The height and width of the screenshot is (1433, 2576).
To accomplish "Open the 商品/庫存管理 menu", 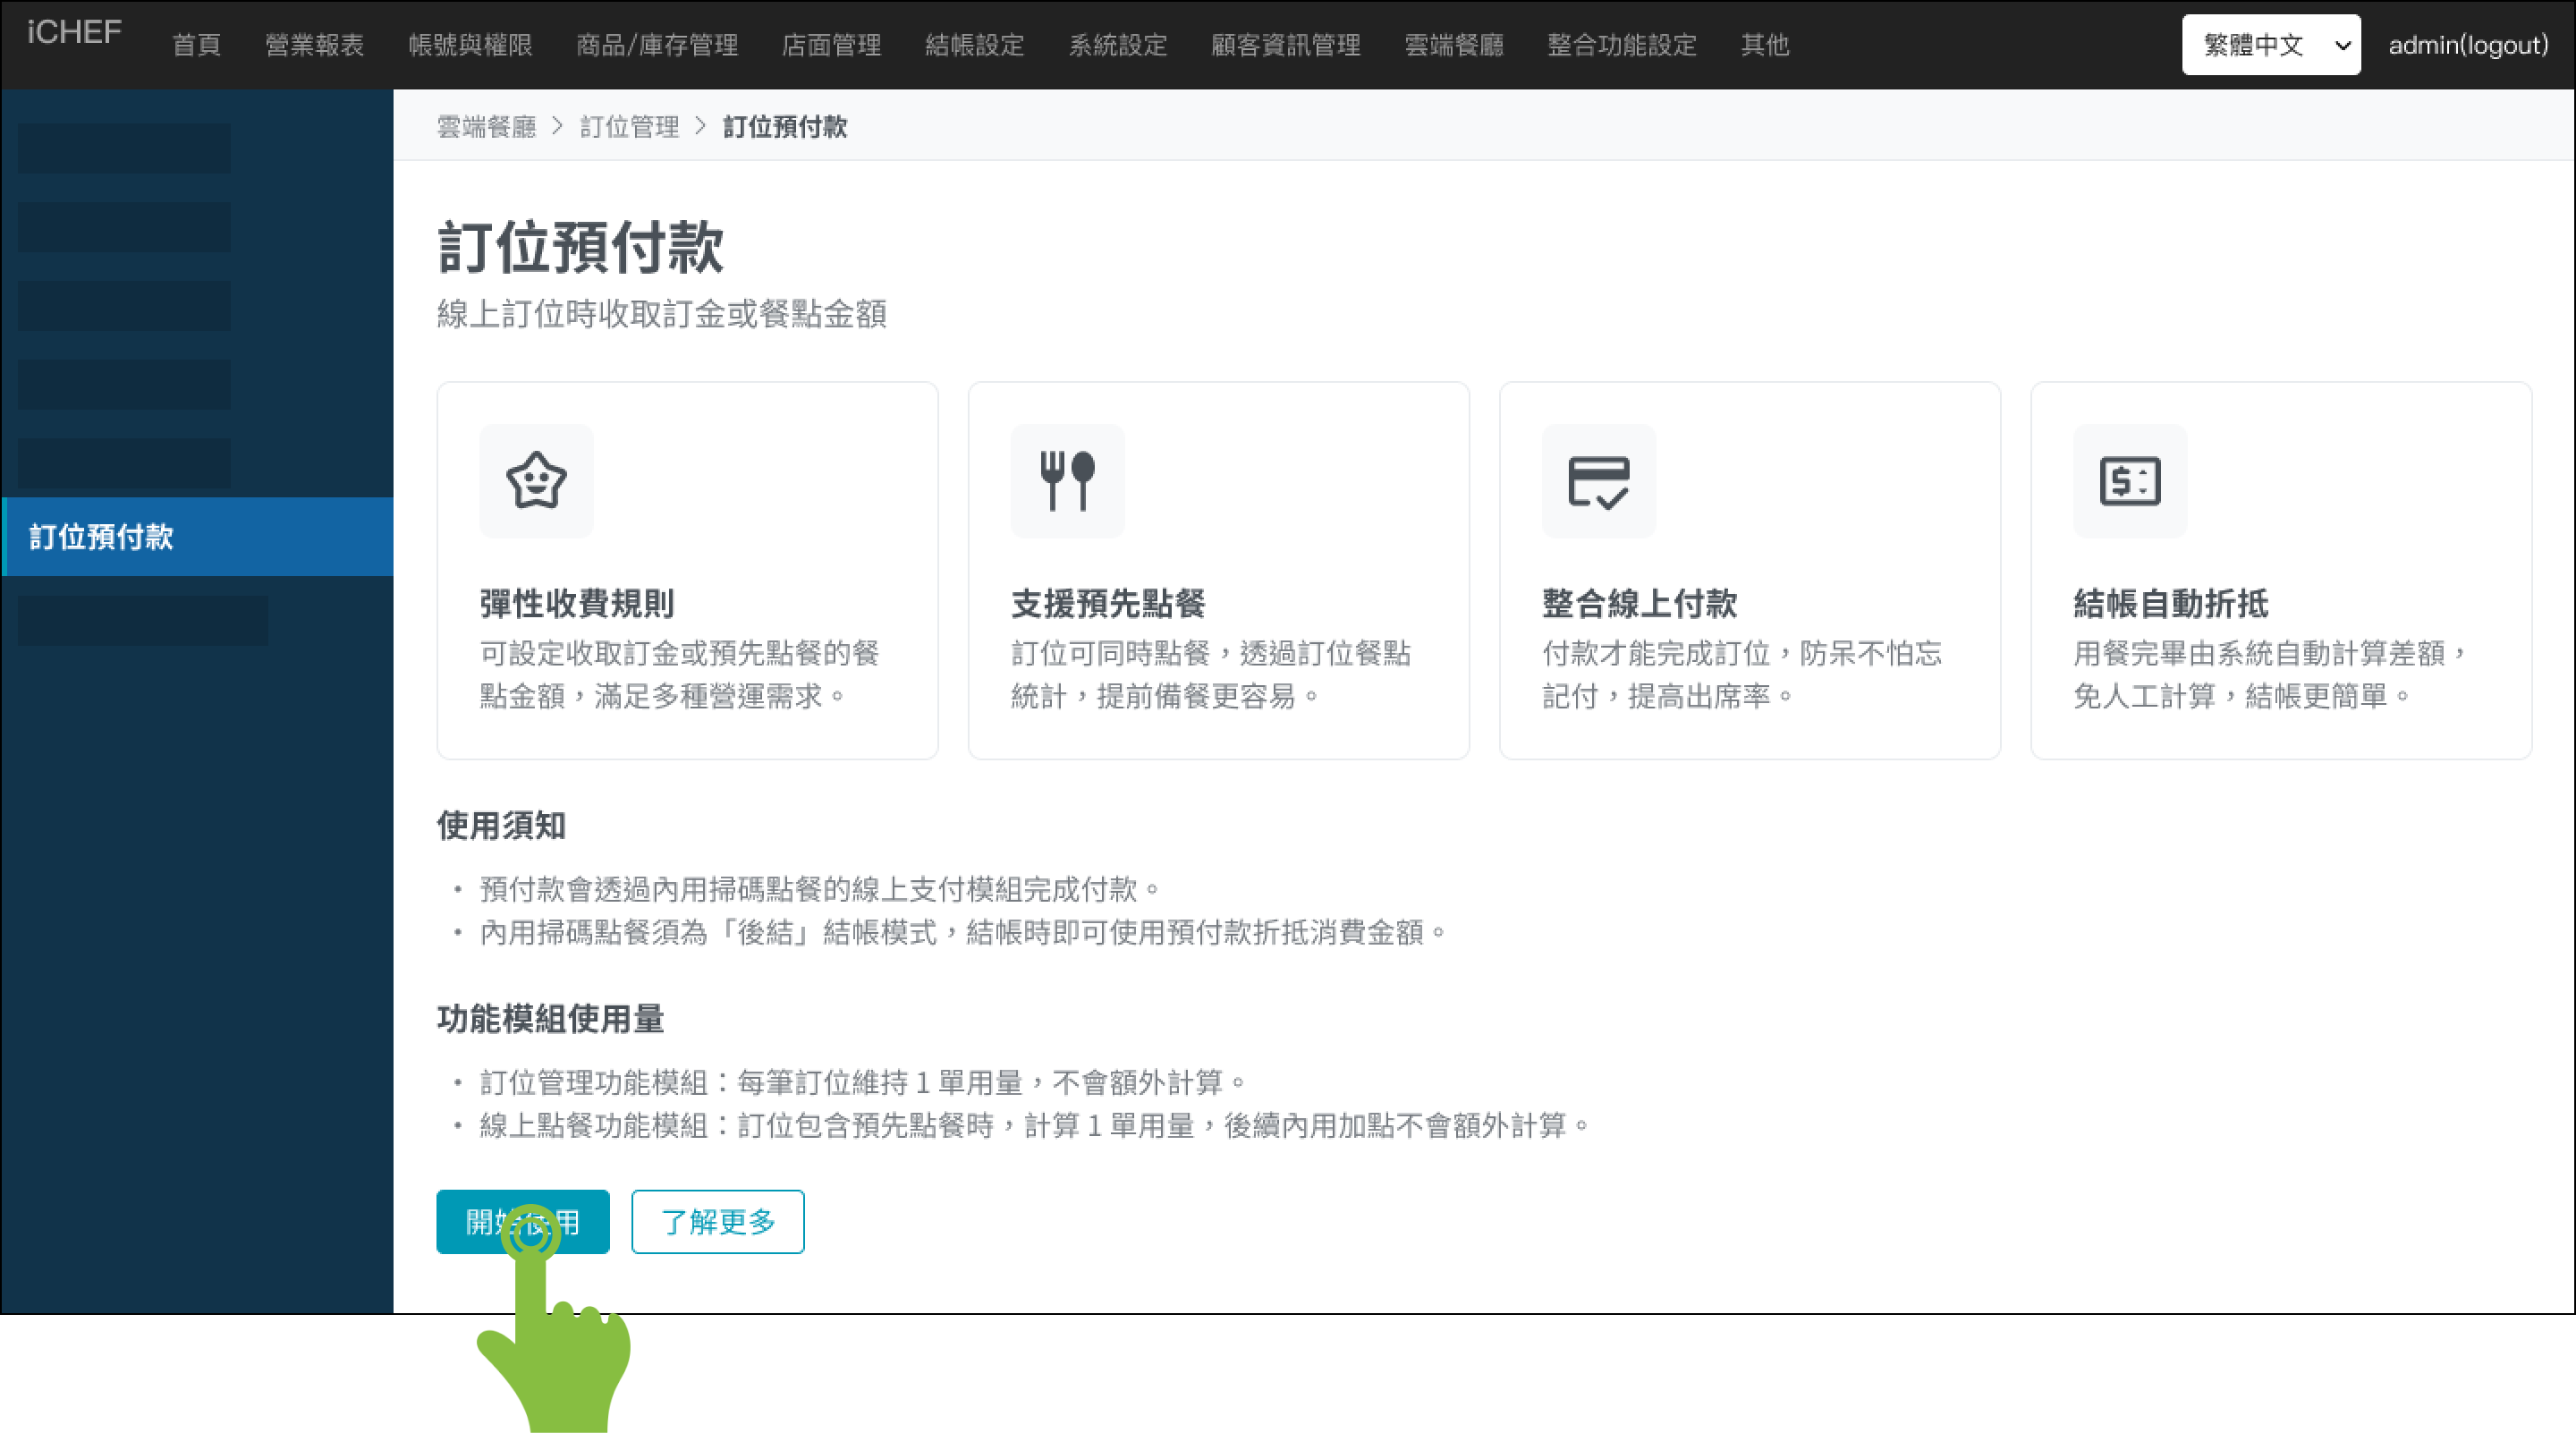I will tap(657, 45).
